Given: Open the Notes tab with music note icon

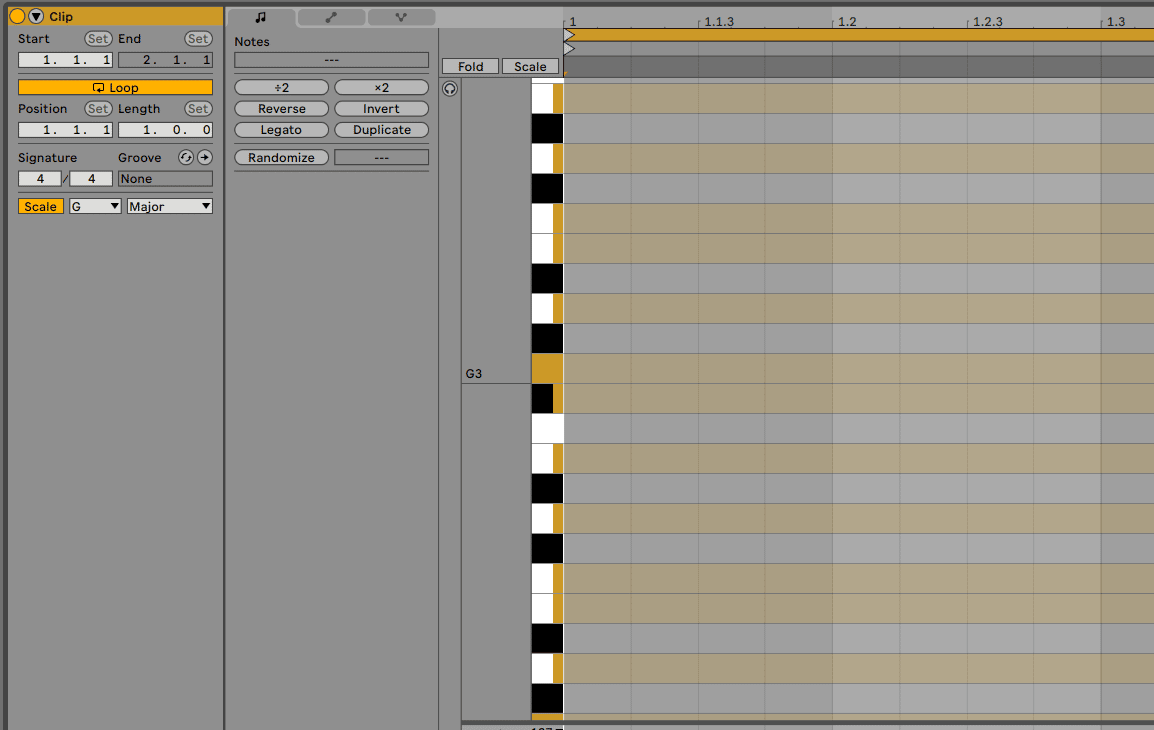Looking at the screenshot, I should click(x=261, y=17).
